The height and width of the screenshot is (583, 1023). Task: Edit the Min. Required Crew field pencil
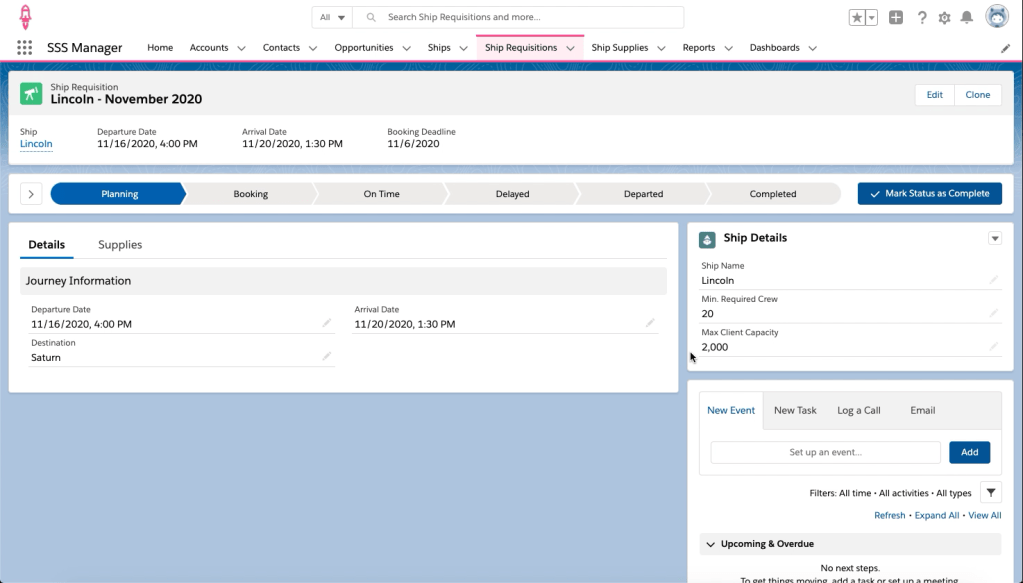tap(993, 313)
